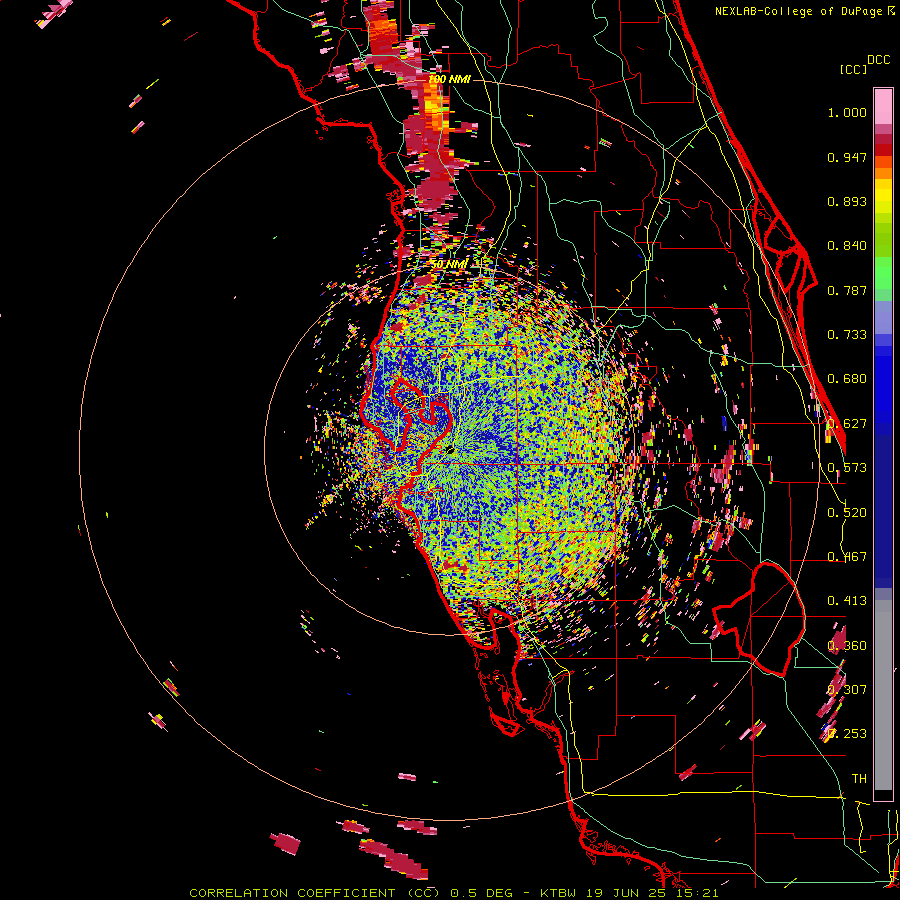Select the 0.947 scale value
This screenshot has height=900, width=900.
coord(847,157)
